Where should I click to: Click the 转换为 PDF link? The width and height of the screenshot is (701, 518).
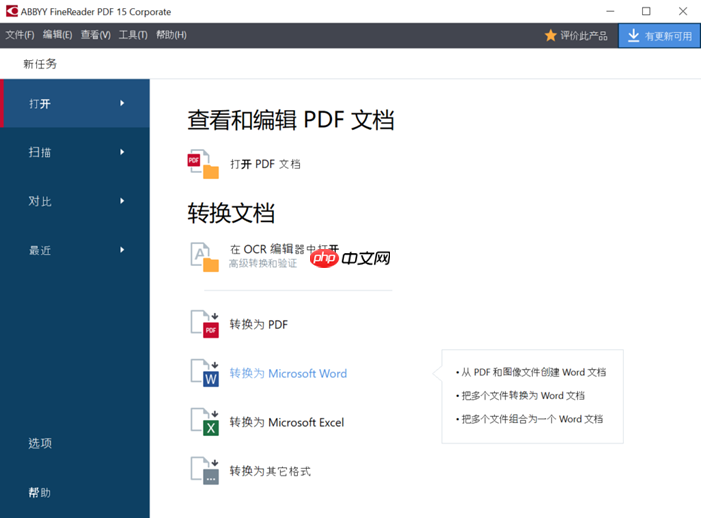click(259, 324)
